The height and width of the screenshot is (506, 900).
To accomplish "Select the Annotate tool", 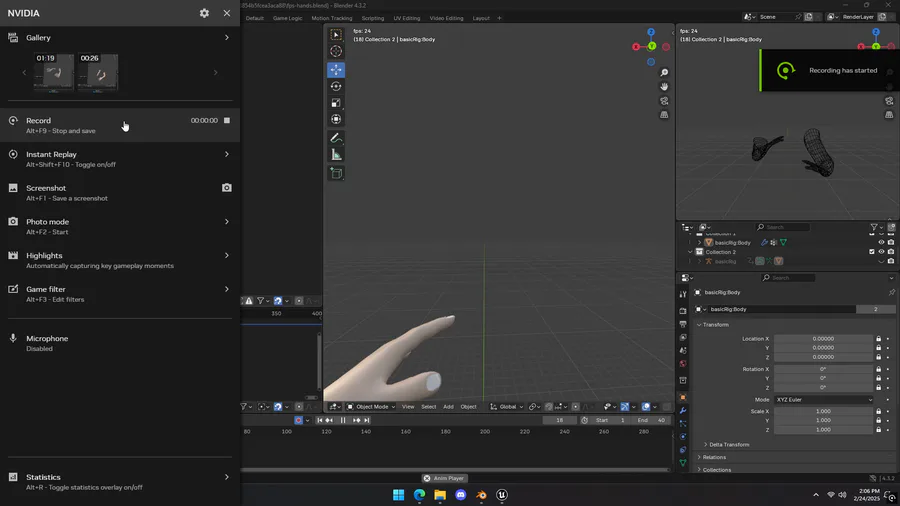I will tap(336, 138).
